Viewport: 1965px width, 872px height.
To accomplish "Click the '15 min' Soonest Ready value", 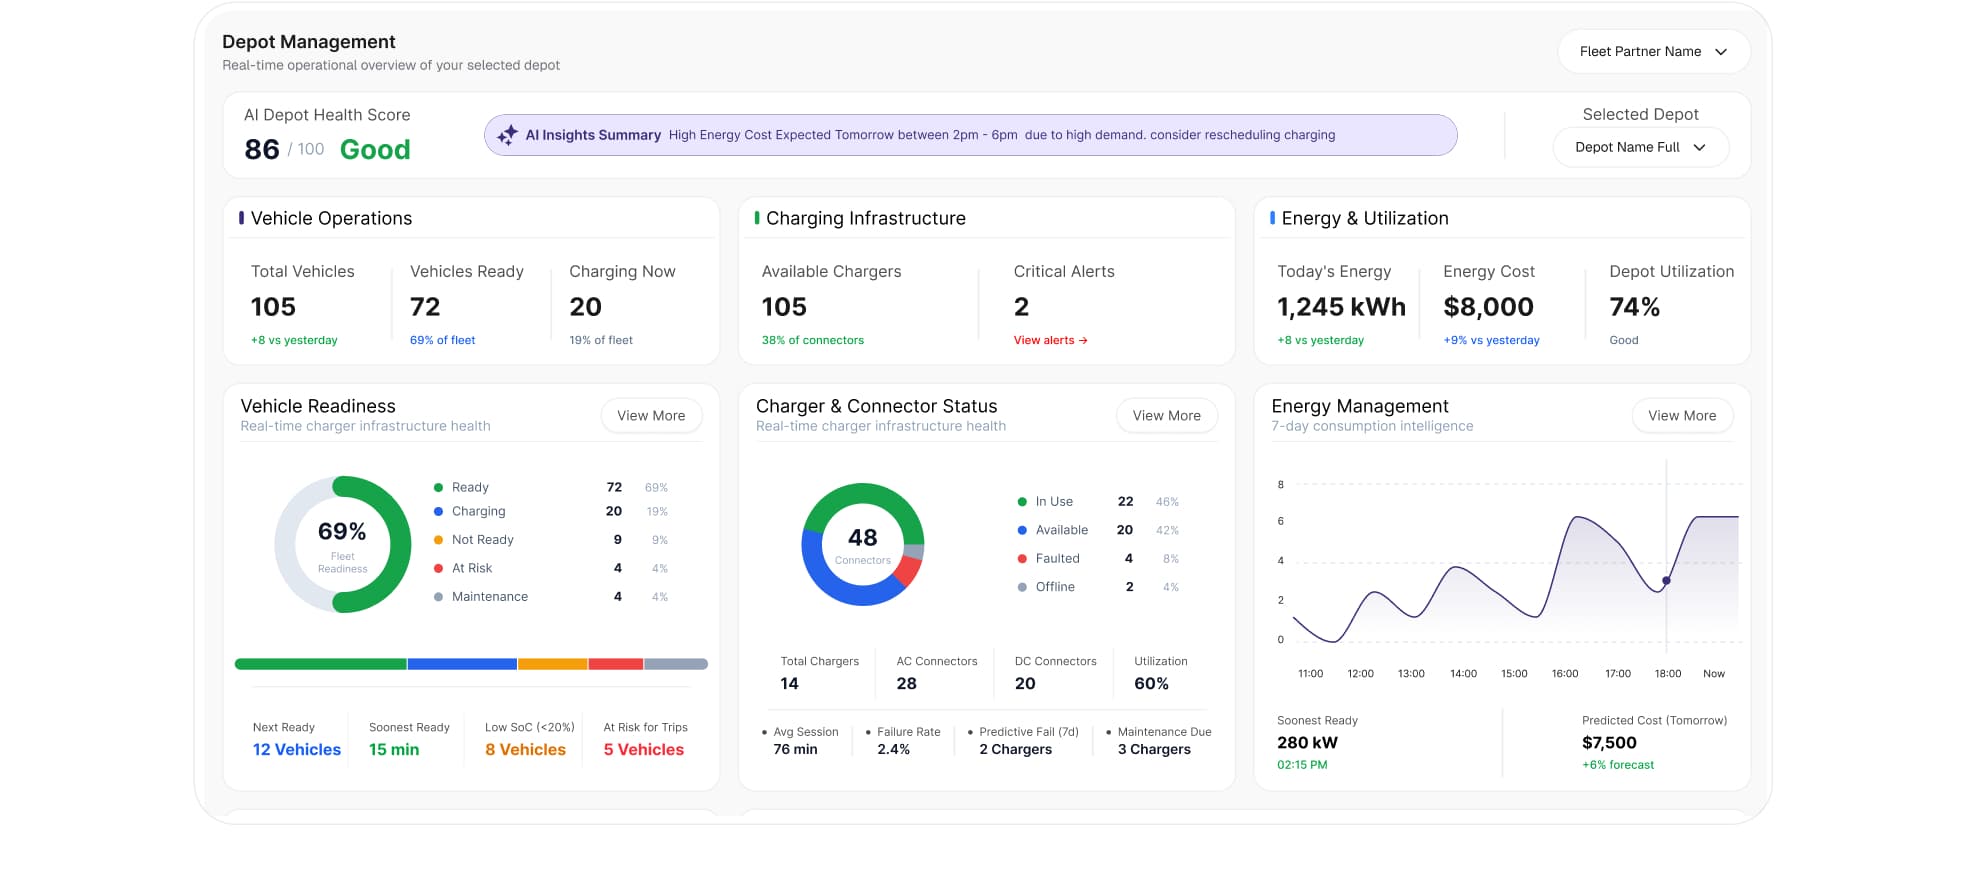I will (394, 750).
